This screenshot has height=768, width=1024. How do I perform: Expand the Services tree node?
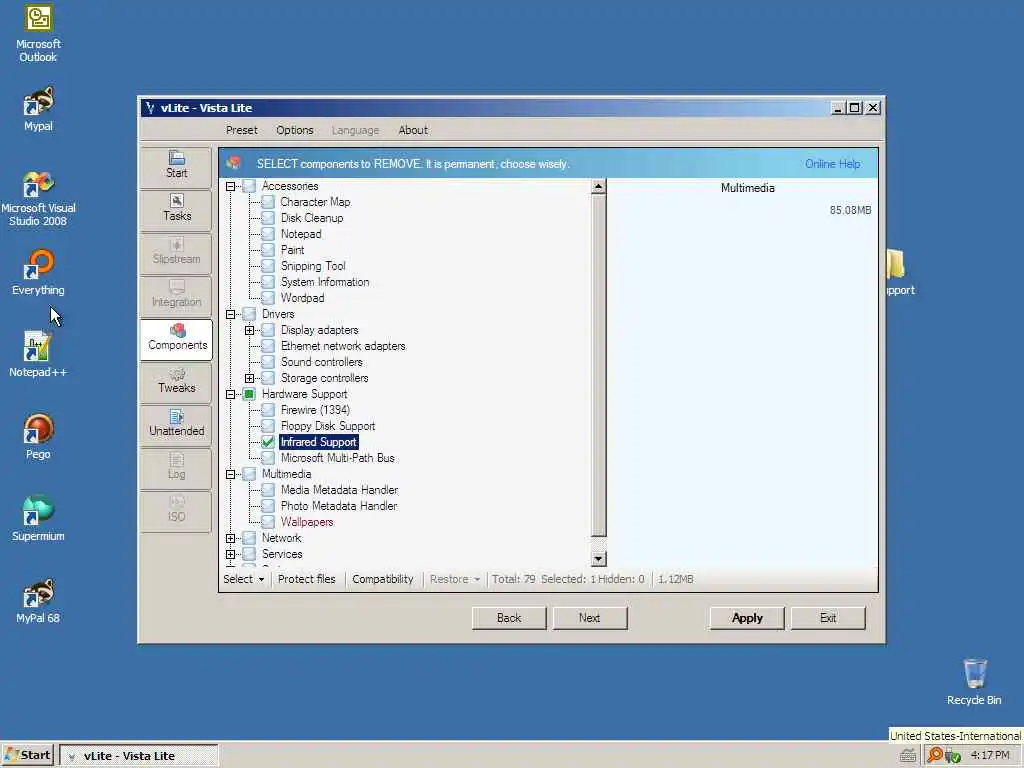pyautogui.click(x=231, y=554)
